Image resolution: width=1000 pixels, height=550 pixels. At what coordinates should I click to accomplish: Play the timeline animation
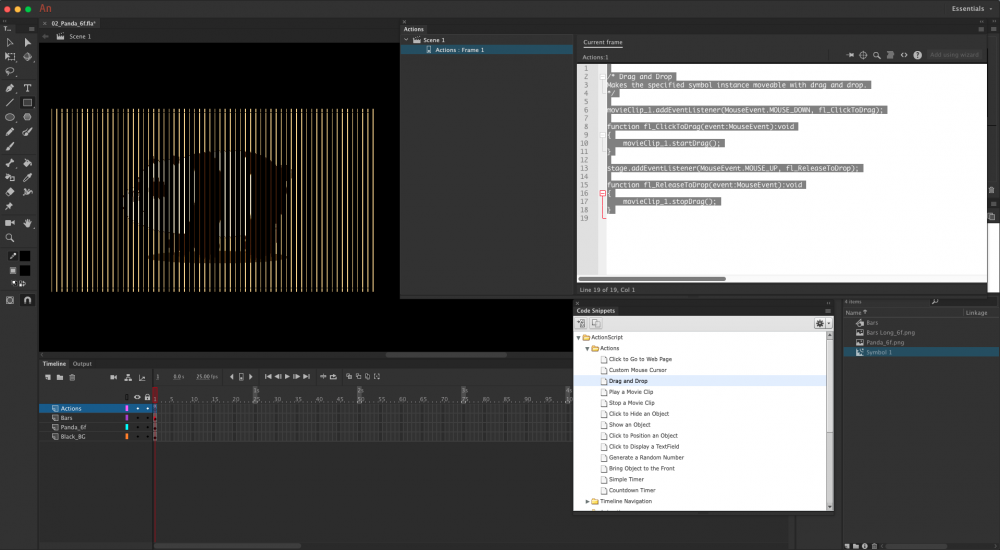click(287, 377)
